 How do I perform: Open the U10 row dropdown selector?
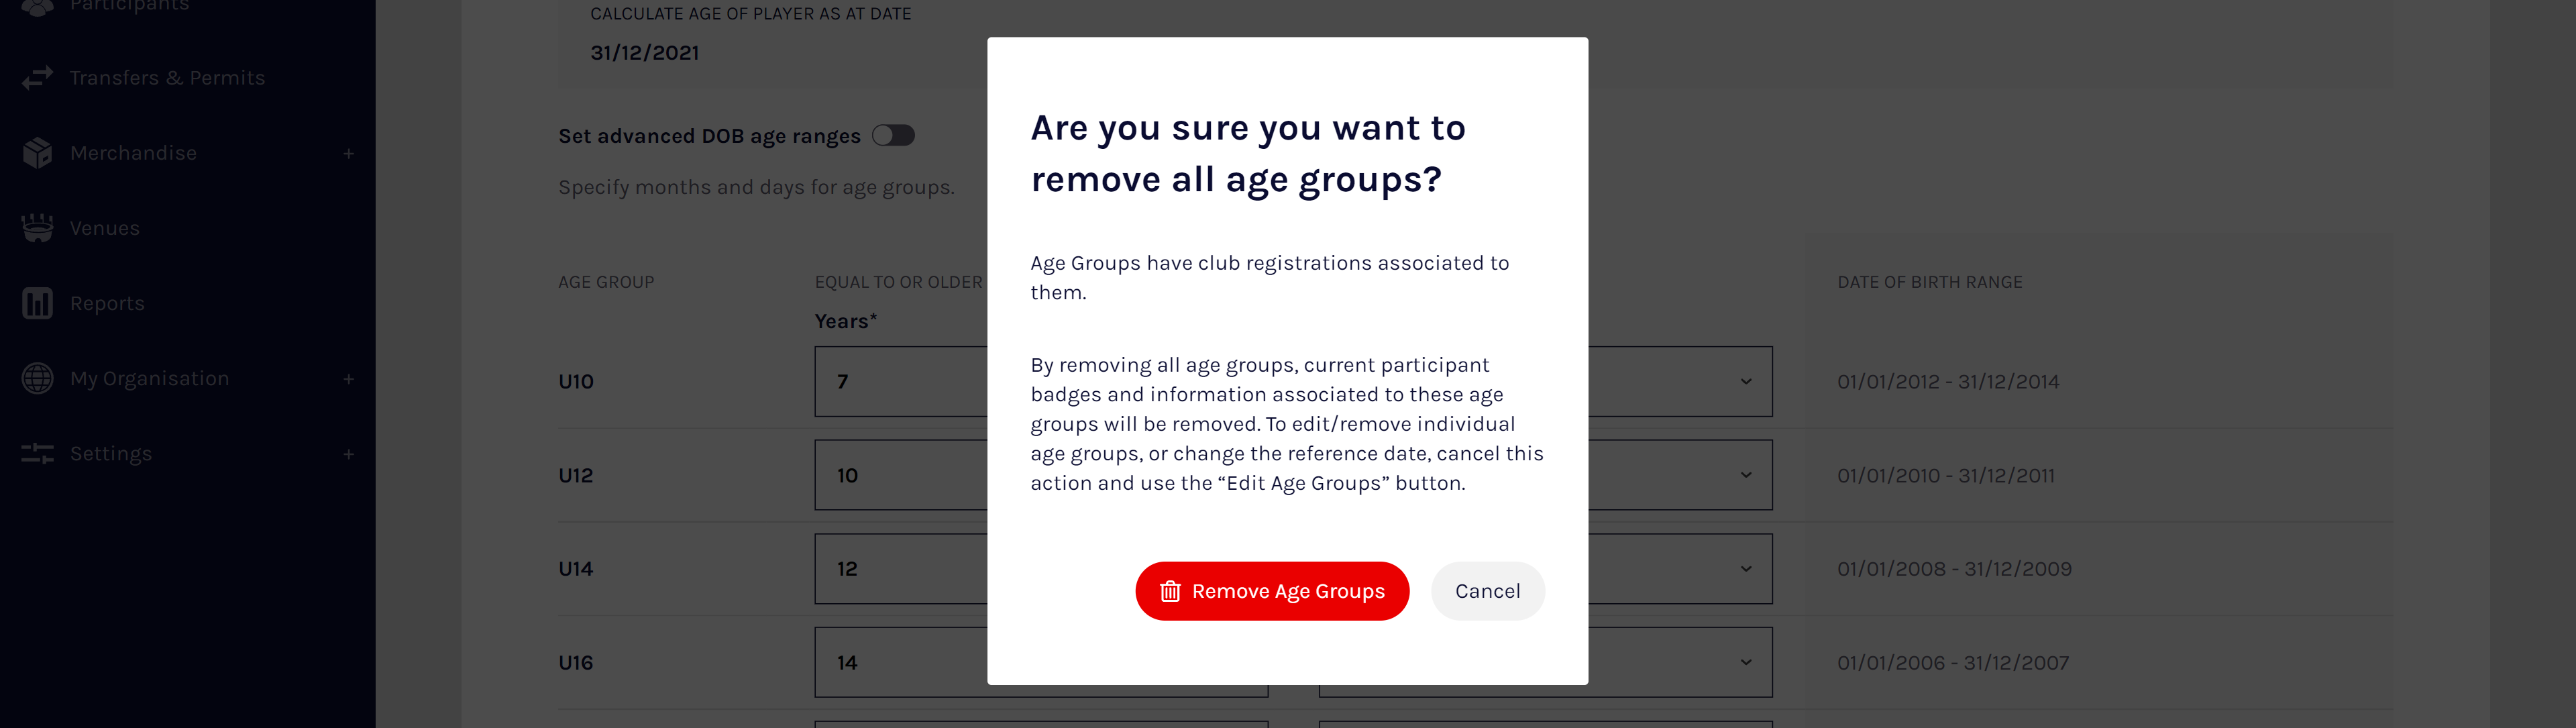pos(1745,381)
